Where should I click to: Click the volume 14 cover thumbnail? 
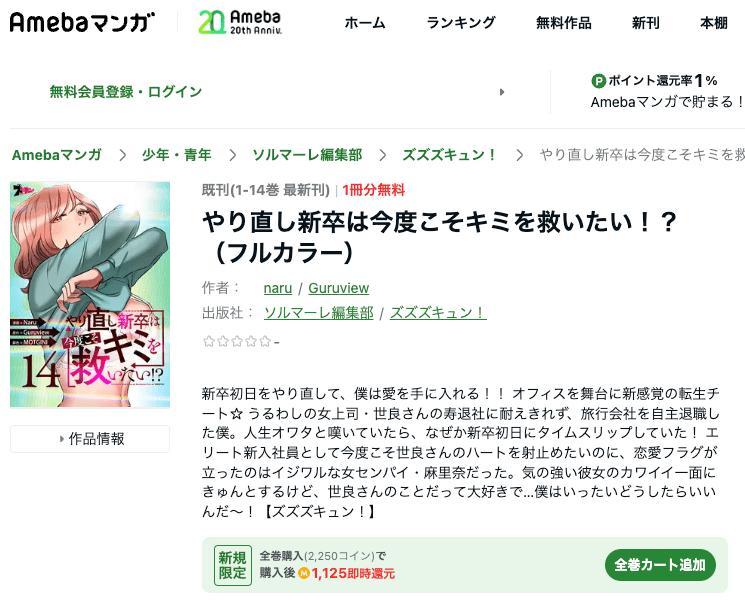click(90, 295)
